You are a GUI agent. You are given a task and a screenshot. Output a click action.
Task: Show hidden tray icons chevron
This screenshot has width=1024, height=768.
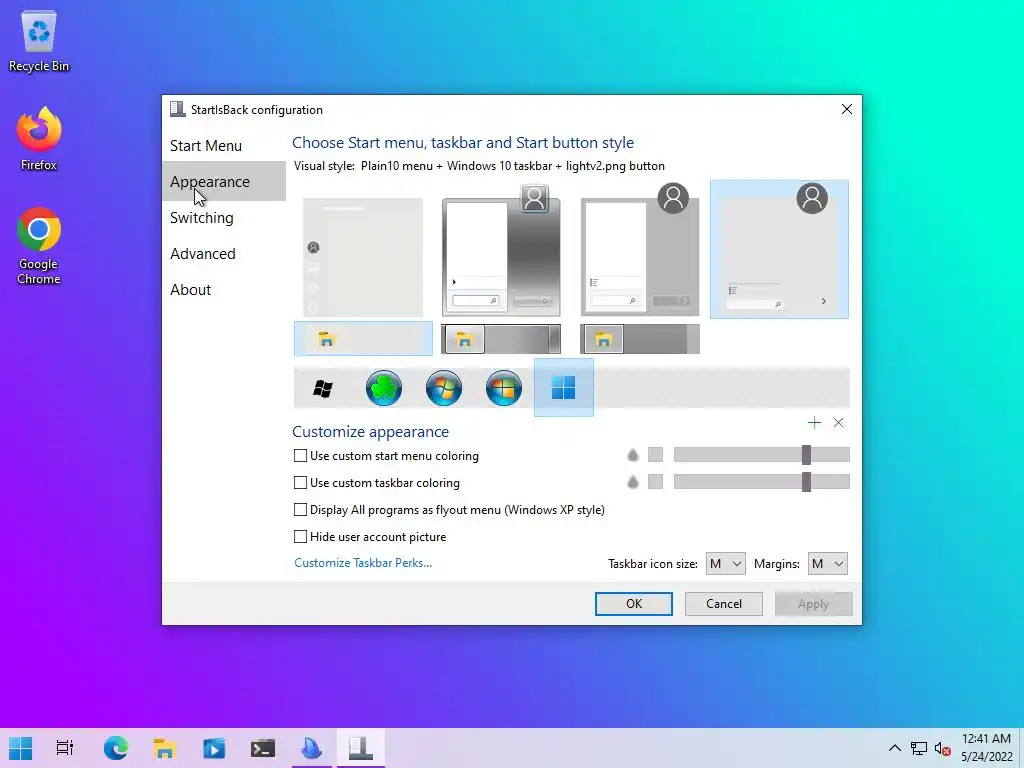(895, 748)
